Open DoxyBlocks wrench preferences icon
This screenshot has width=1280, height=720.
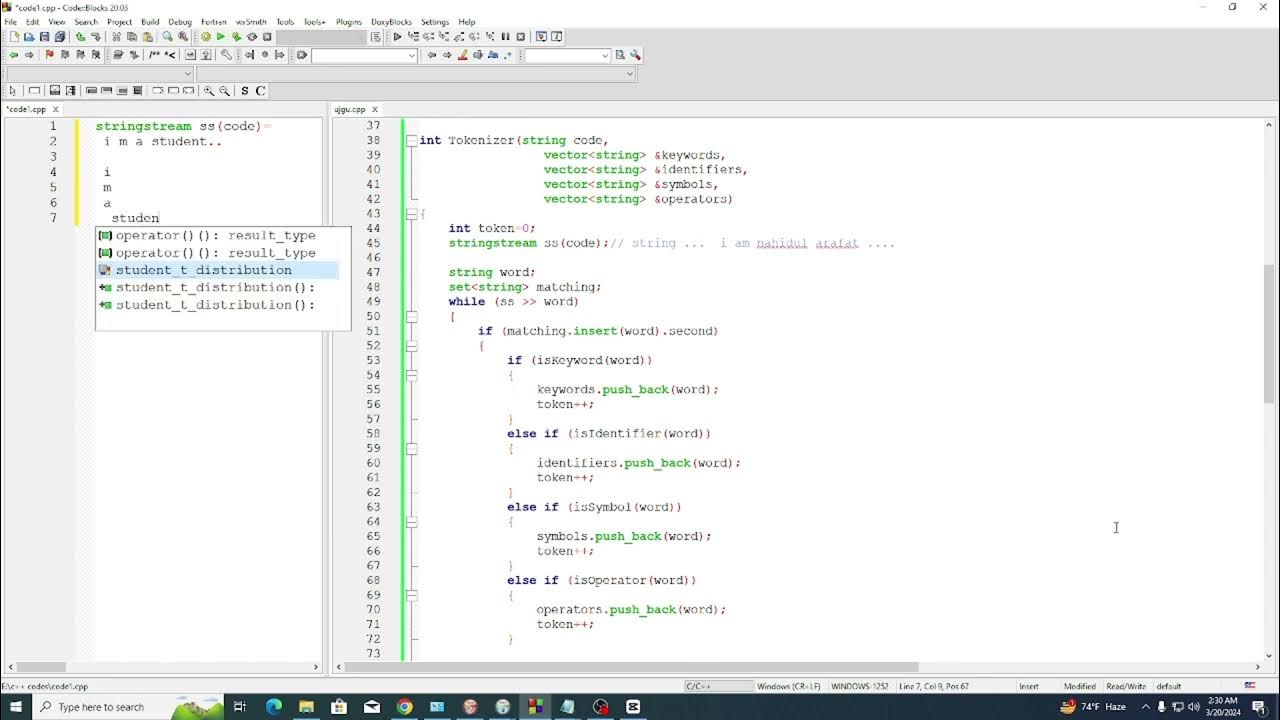tap(226, 55)
